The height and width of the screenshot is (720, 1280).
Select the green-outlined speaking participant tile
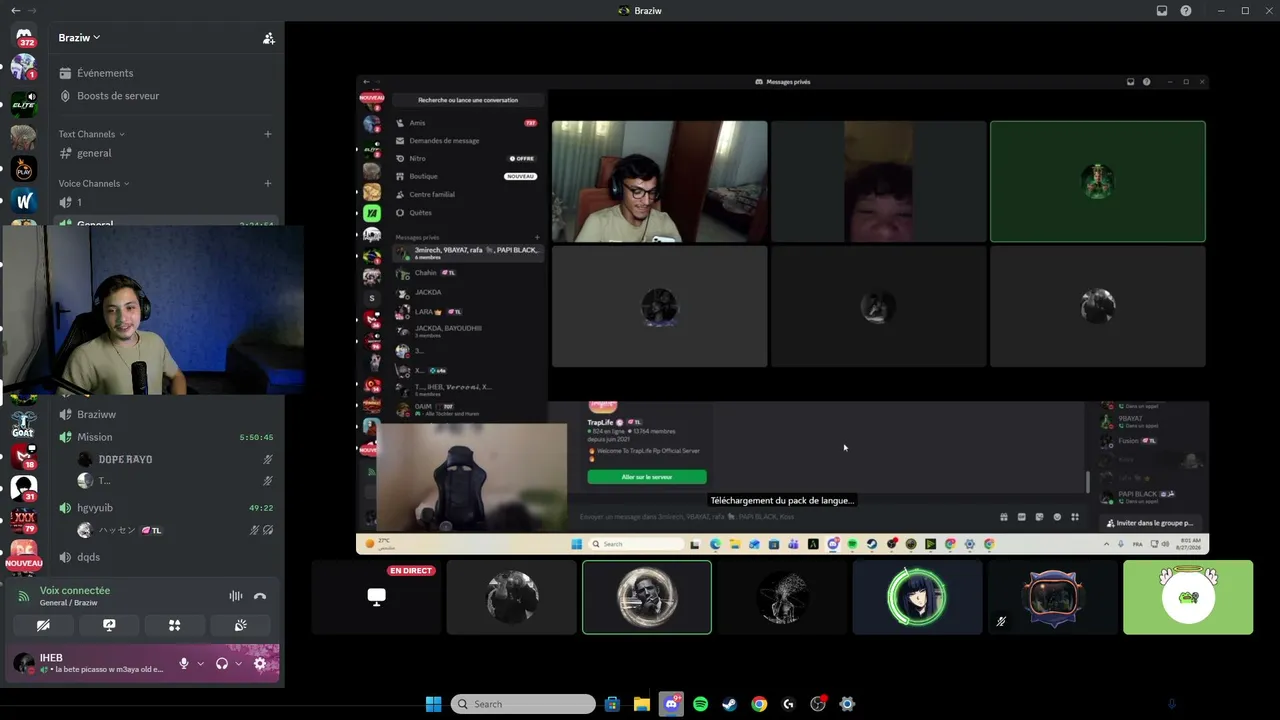click(647, 597)
